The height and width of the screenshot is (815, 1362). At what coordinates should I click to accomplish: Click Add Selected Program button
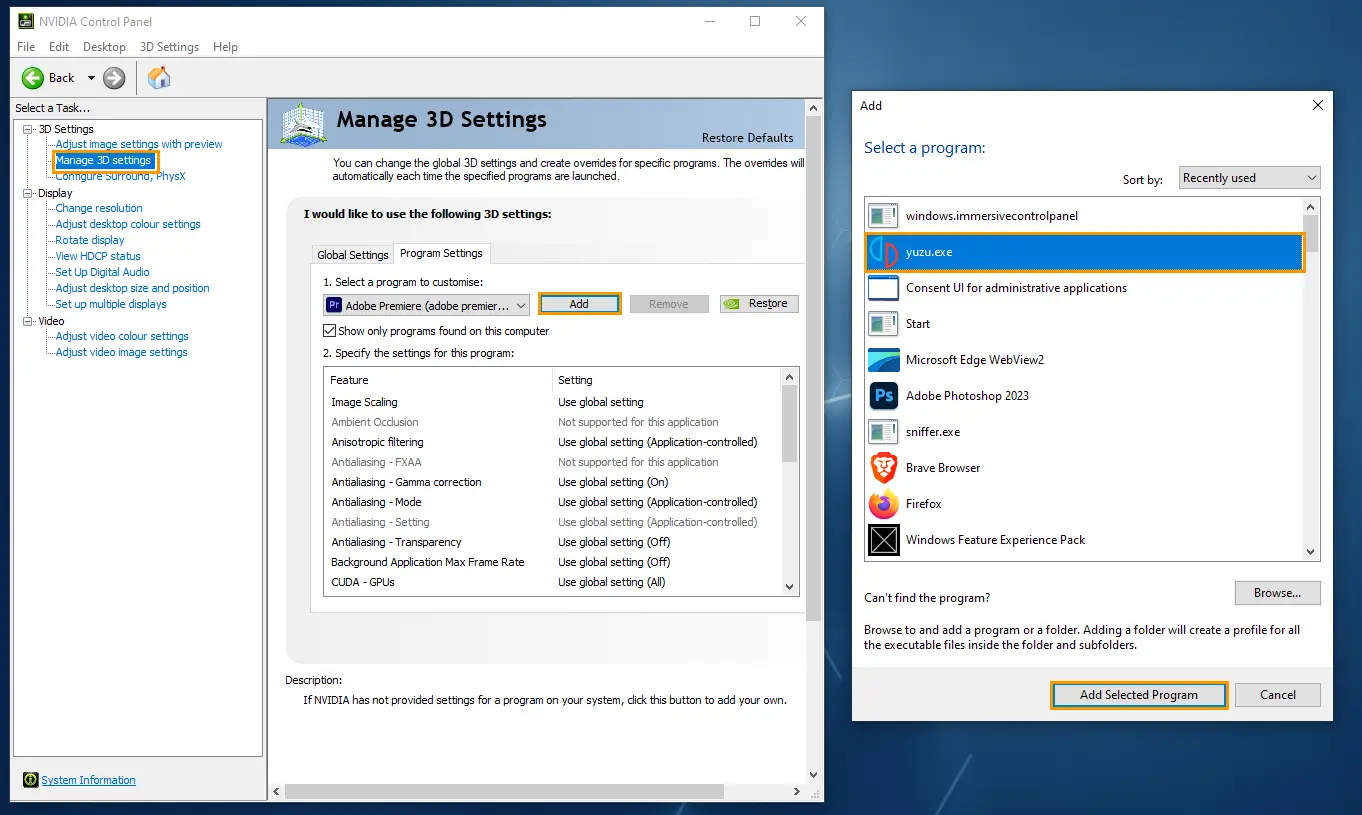[1138, 695]
